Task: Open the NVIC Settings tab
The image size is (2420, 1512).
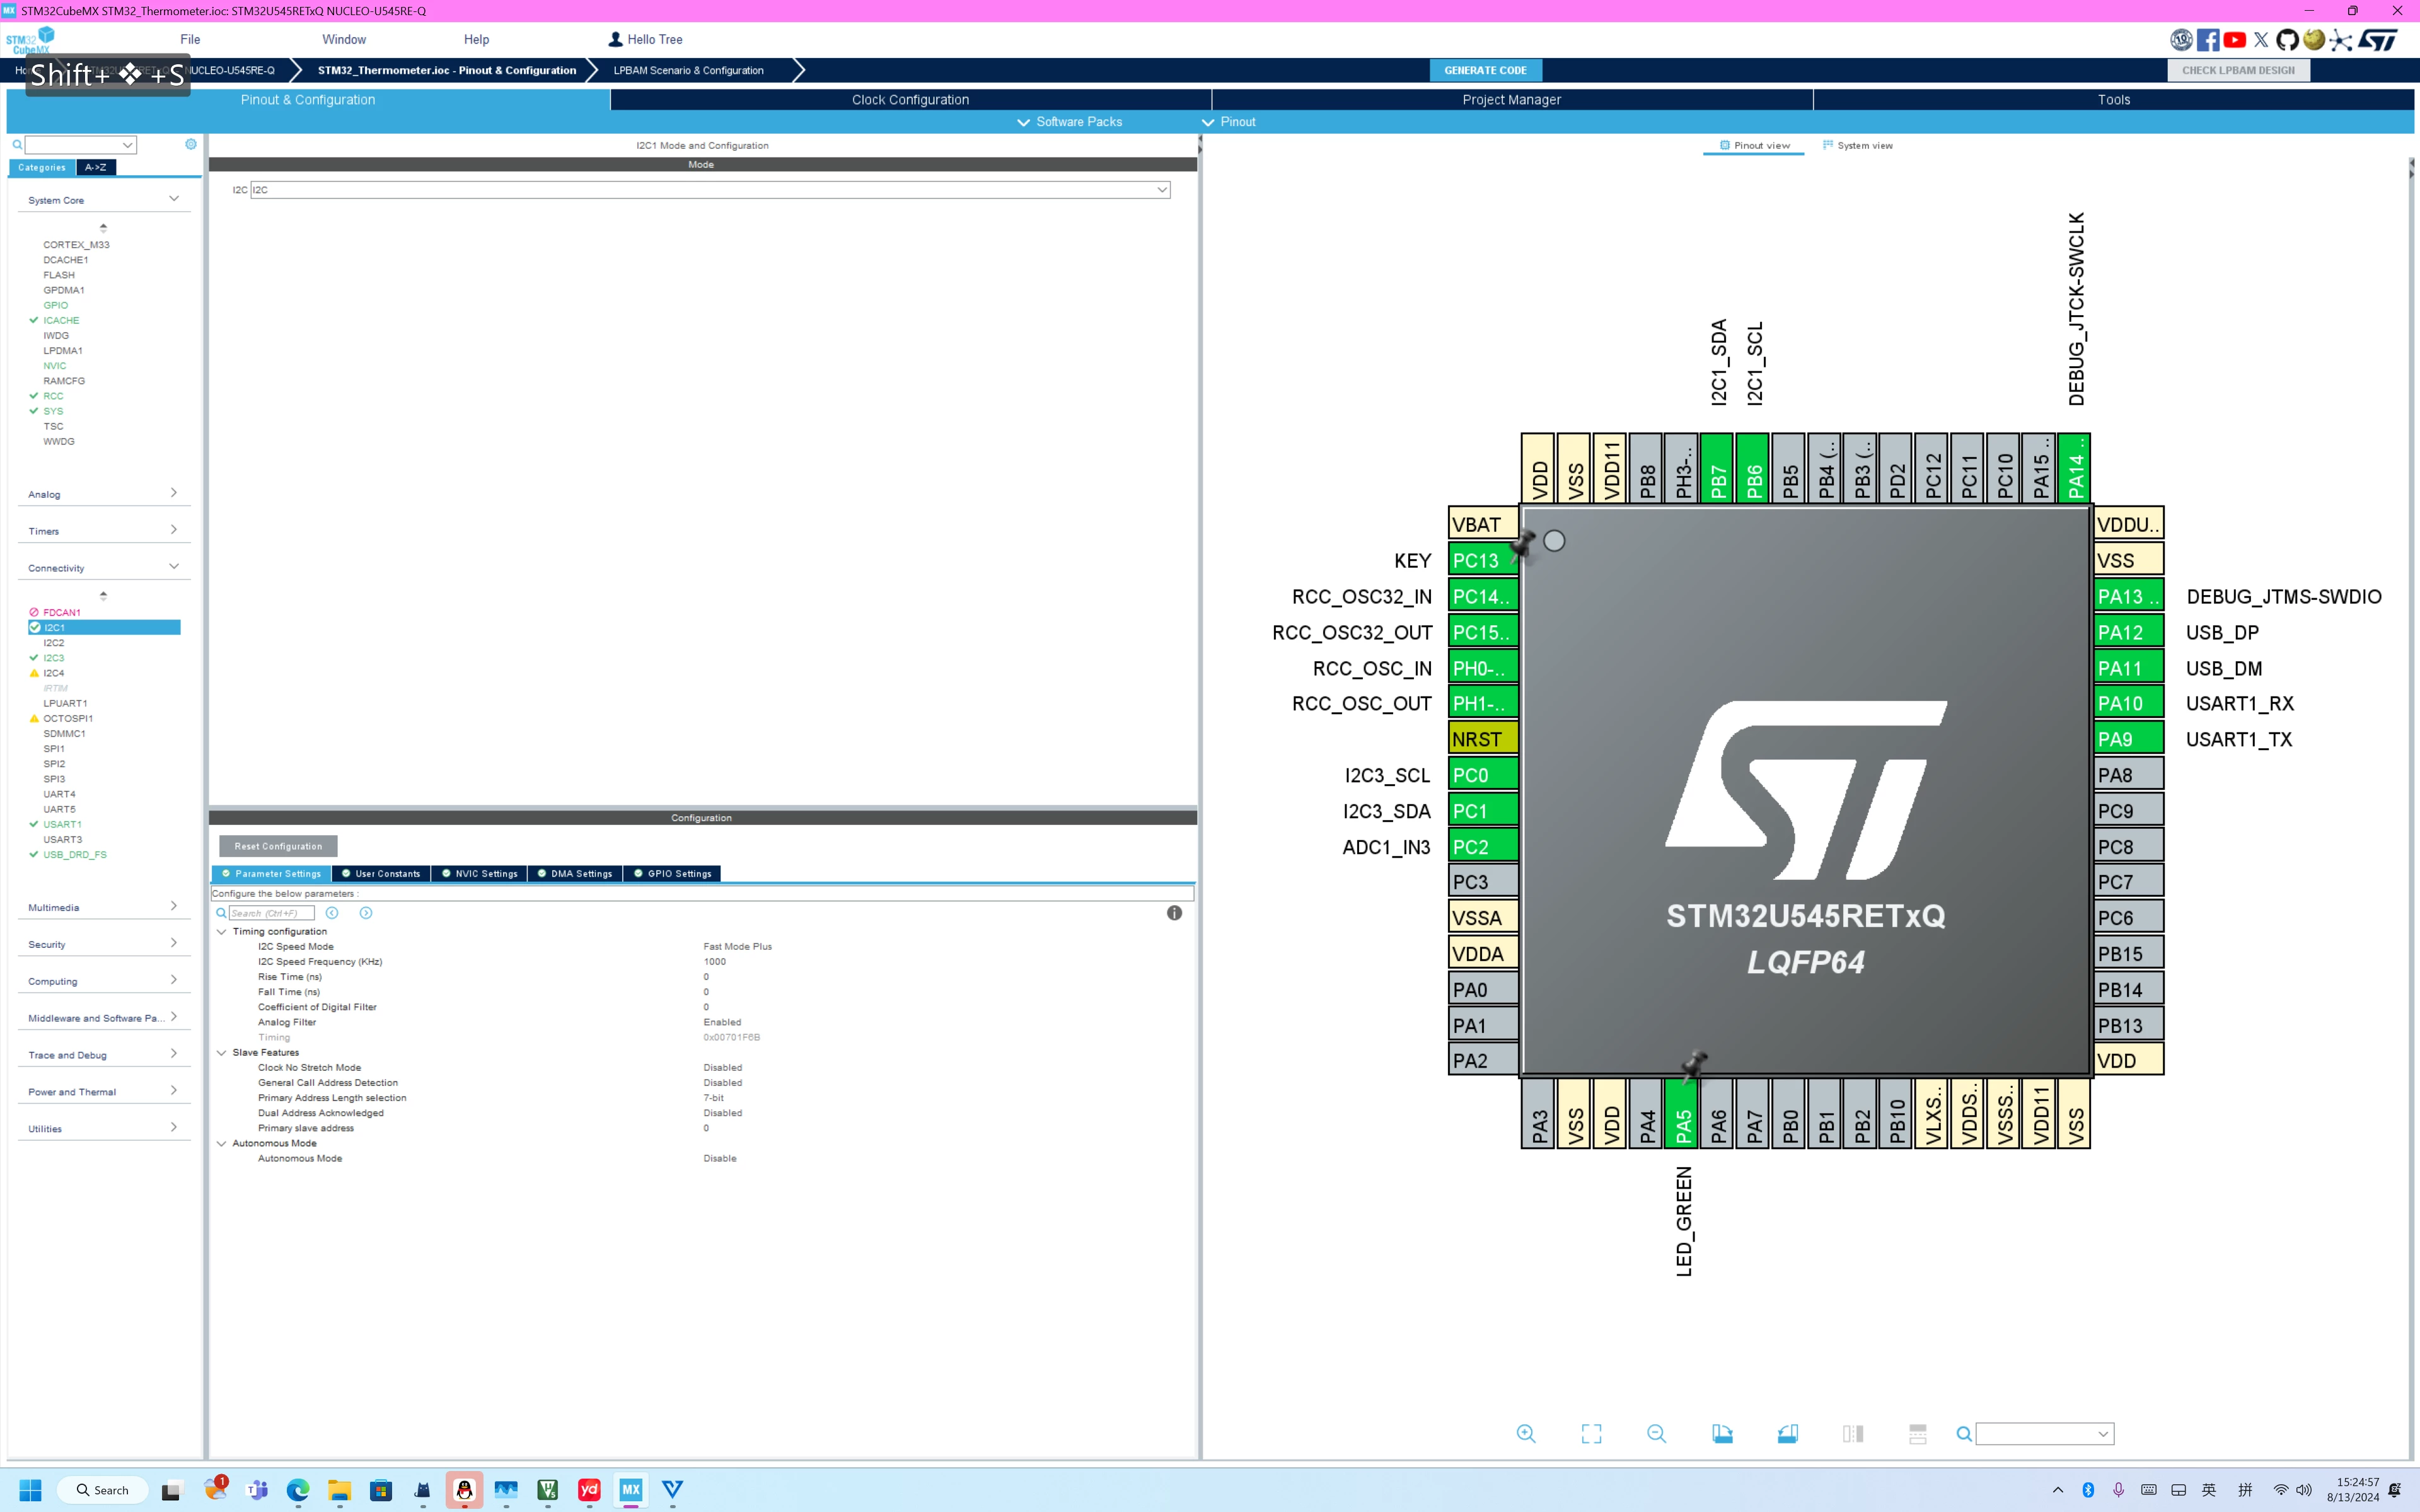Action: tap(481, 874)
